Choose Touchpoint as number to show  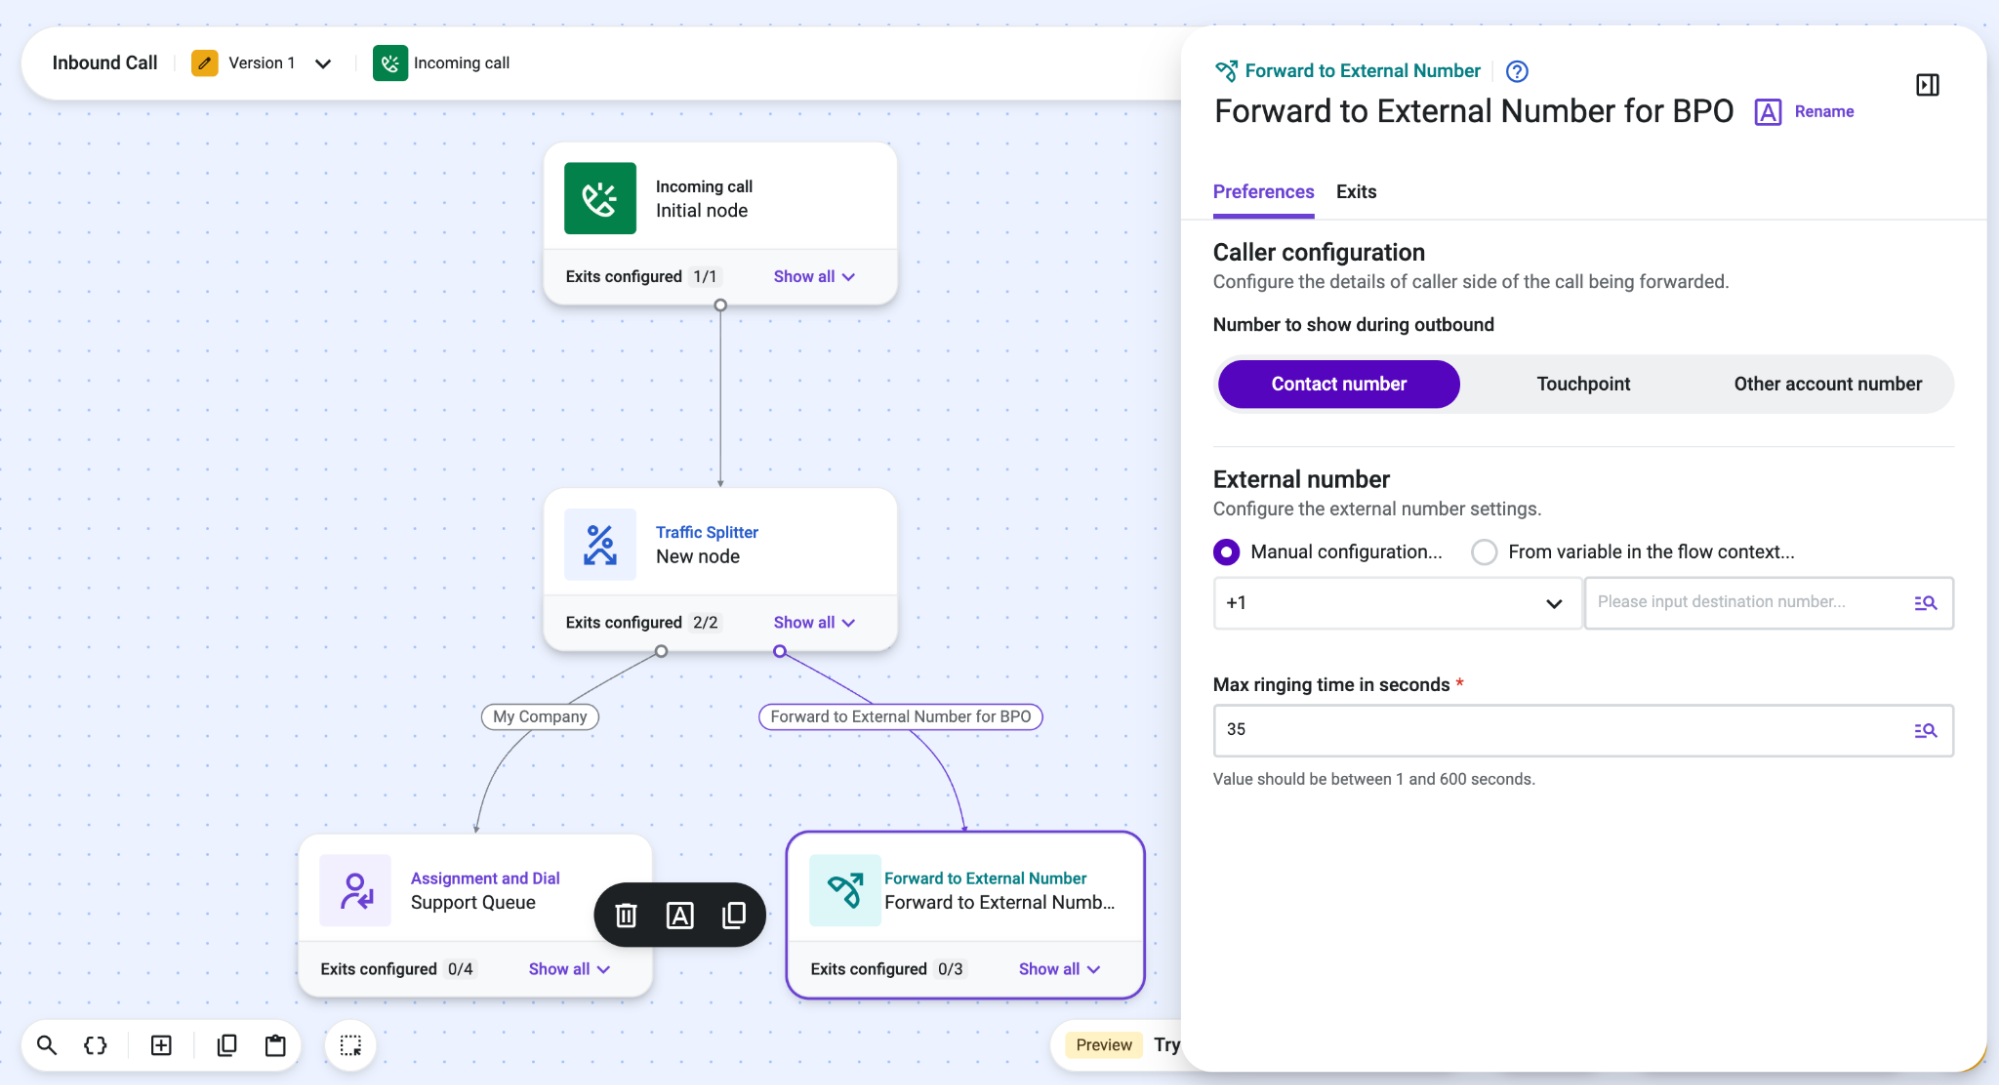pos(1583,384)
